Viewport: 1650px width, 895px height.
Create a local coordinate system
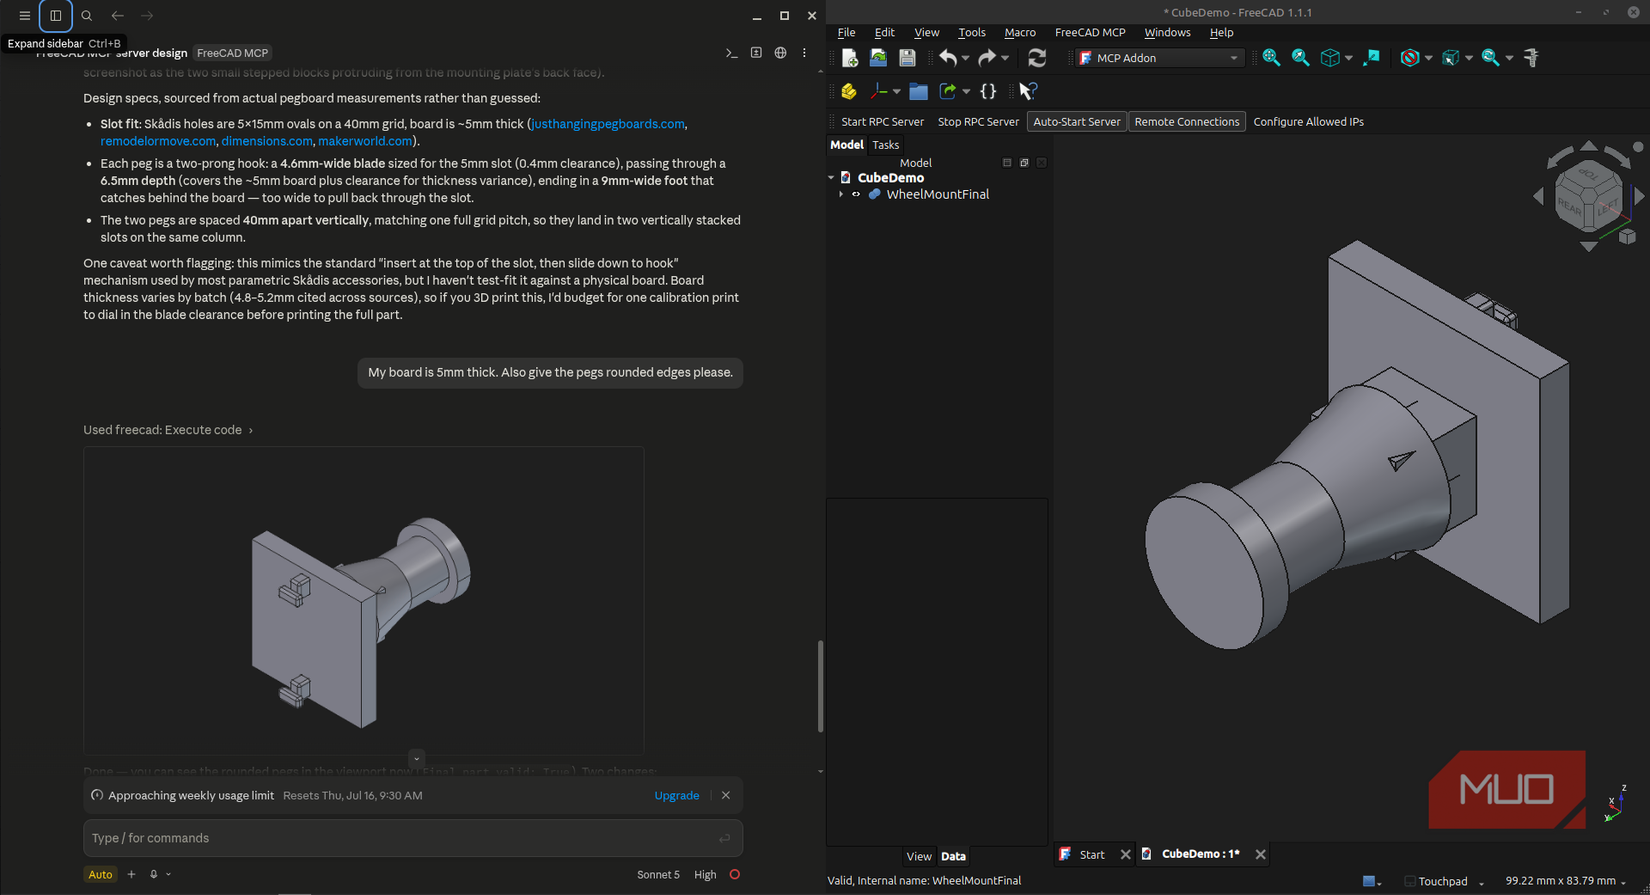879,91
